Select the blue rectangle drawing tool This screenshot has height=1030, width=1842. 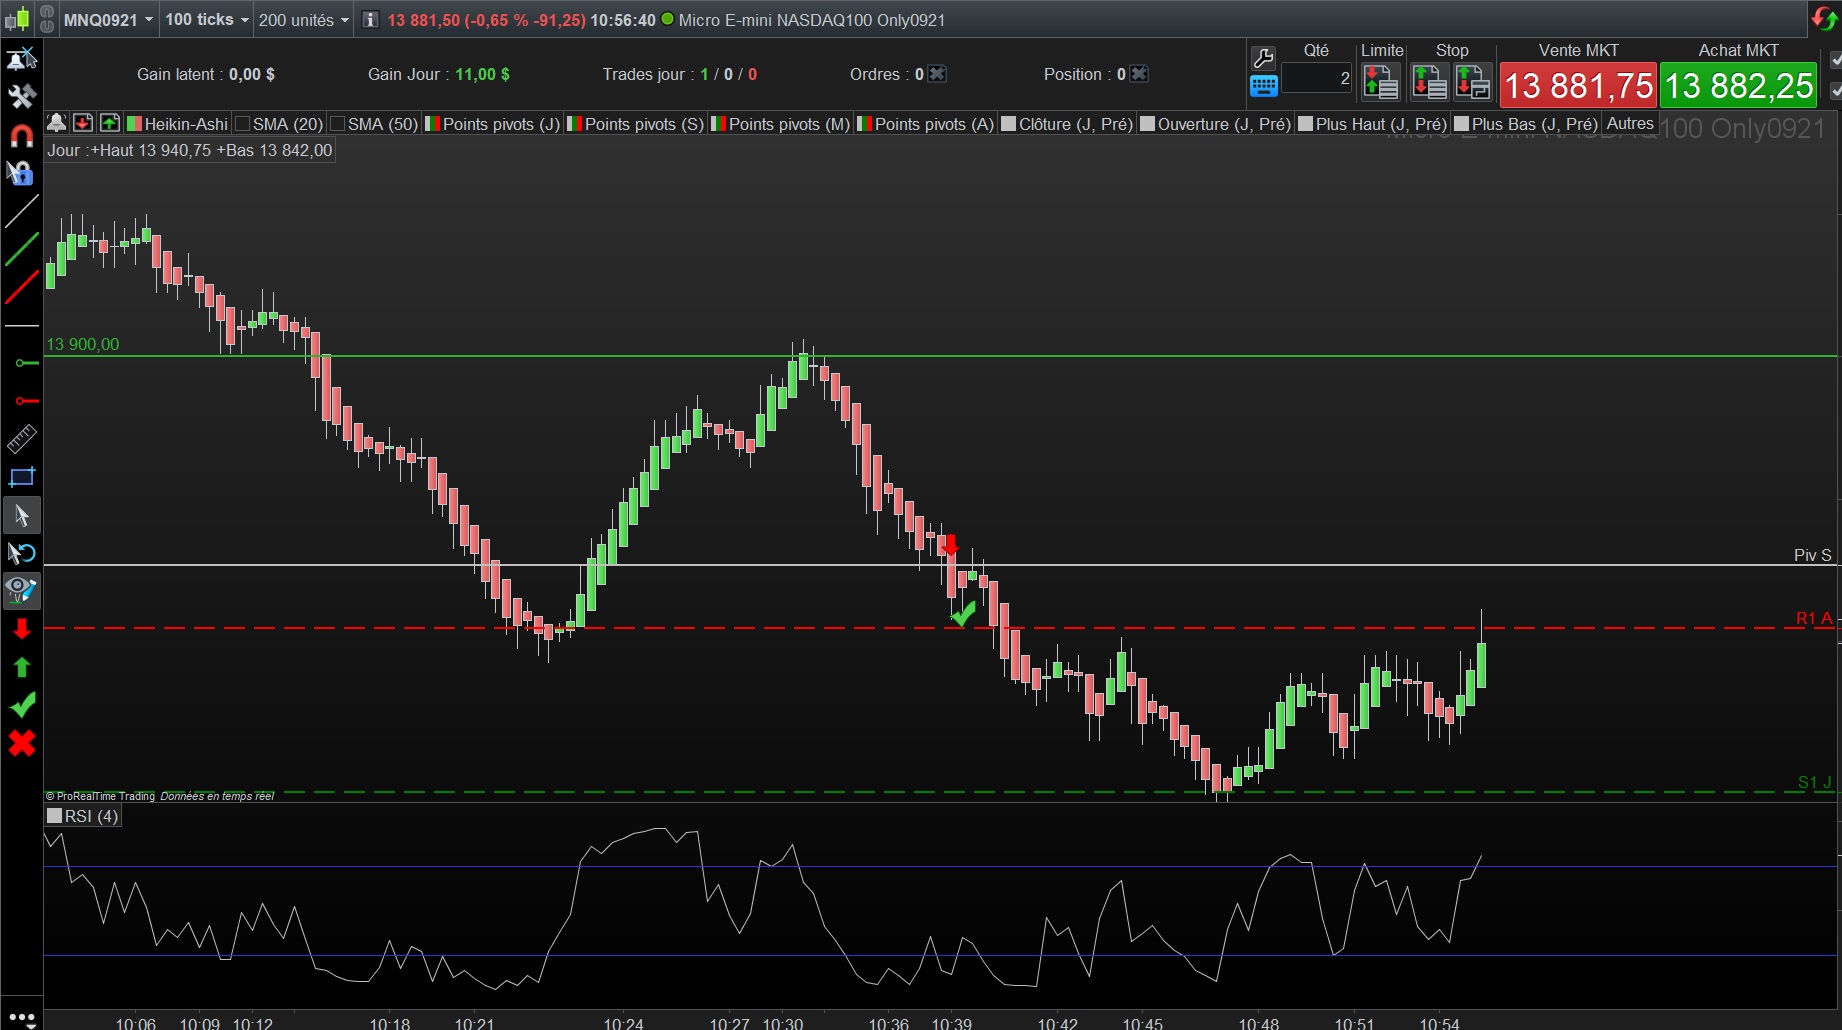click(21, 477)
